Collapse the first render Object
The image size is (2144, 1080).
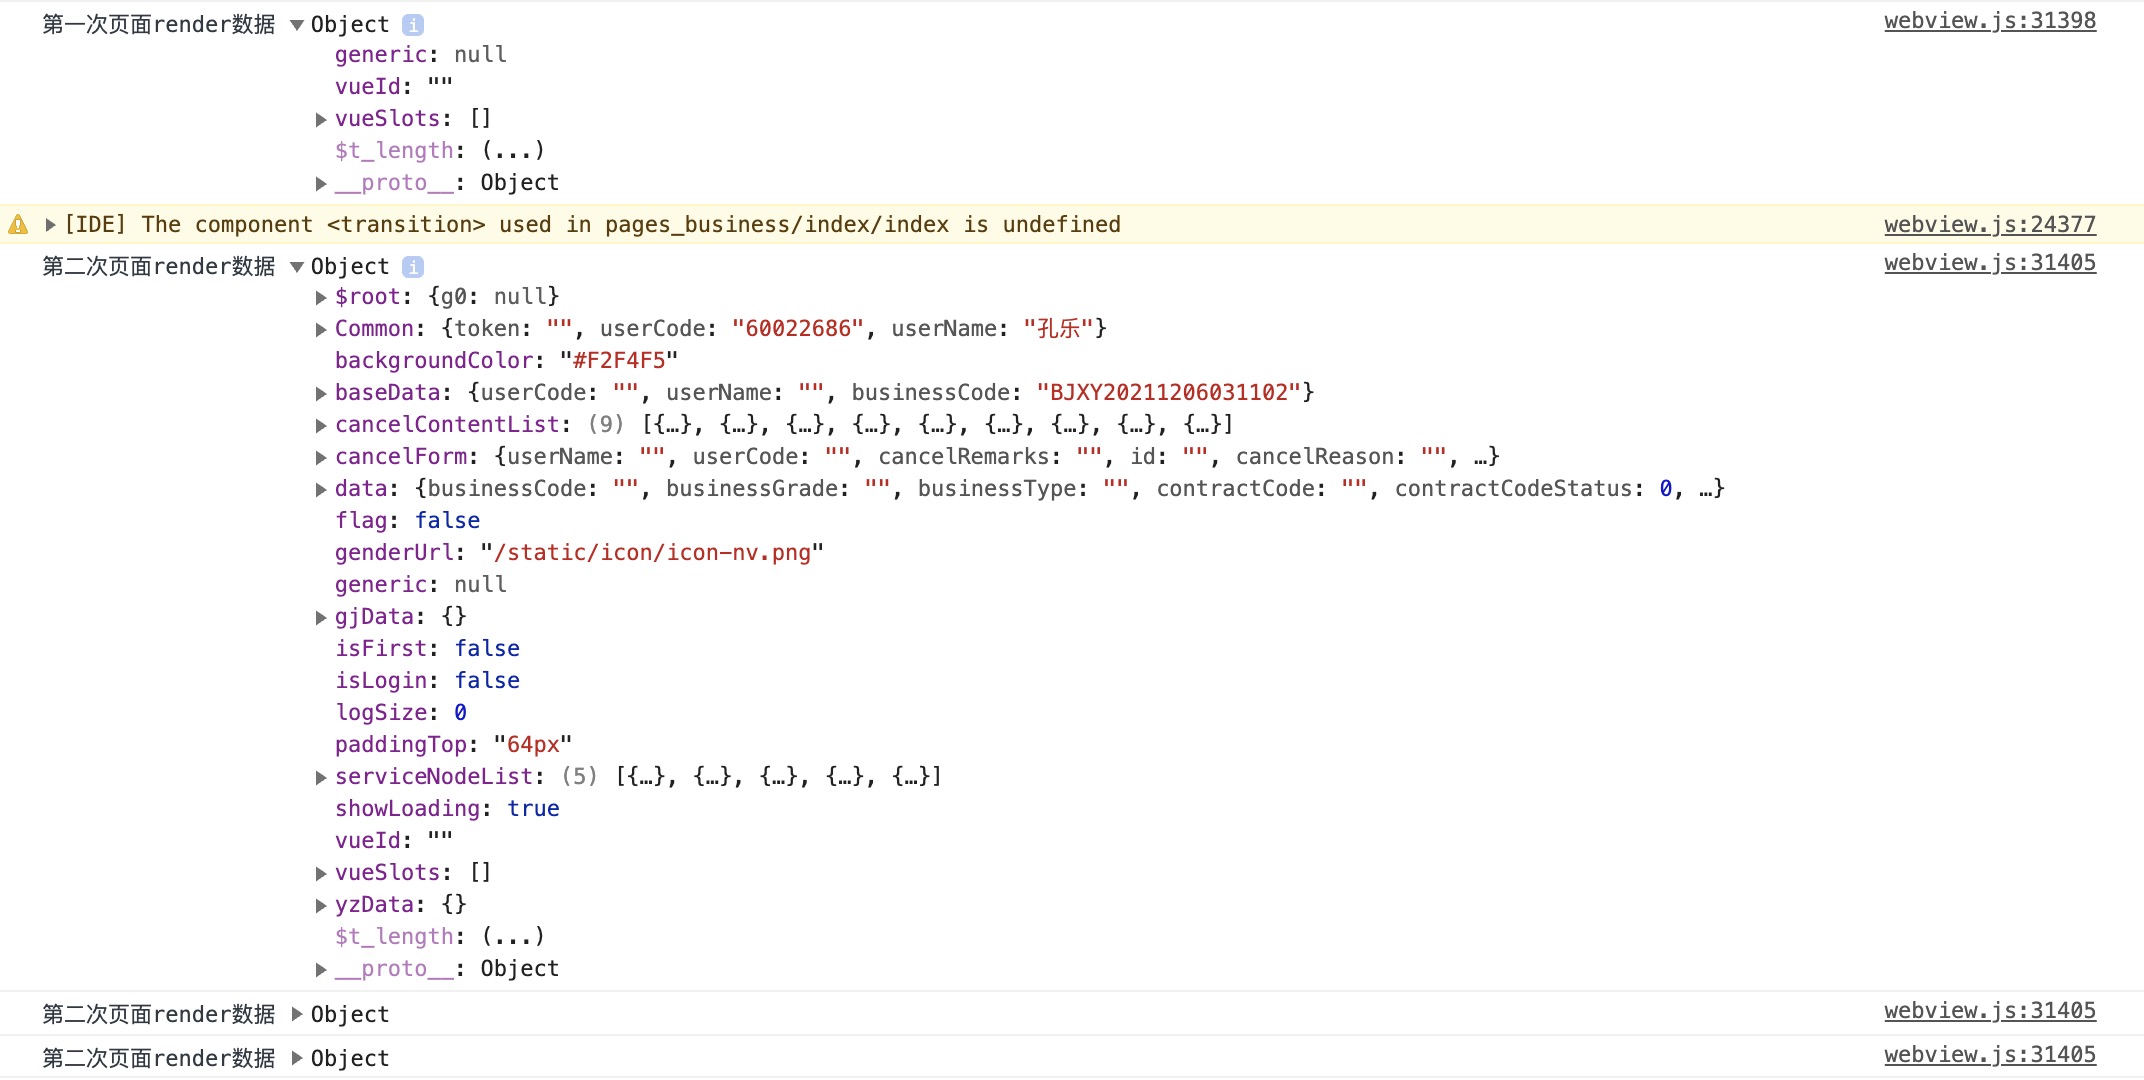click(297, 25)
